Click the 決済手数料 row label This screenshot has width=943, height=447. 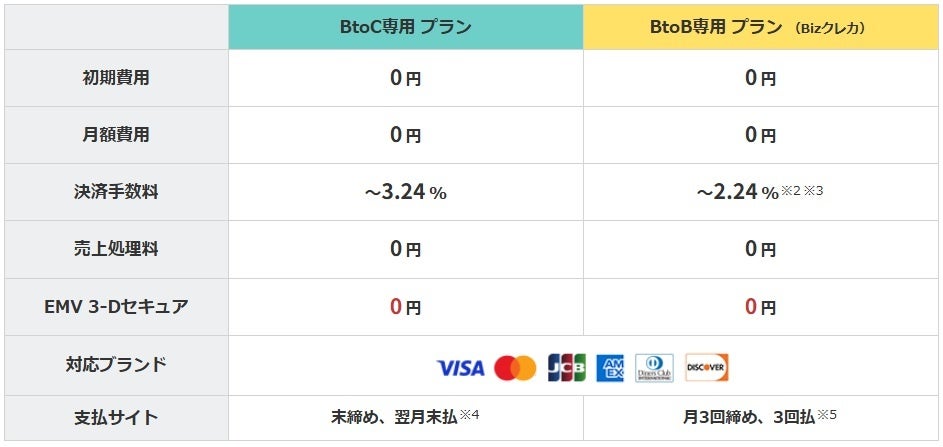(x=116, y=192)
